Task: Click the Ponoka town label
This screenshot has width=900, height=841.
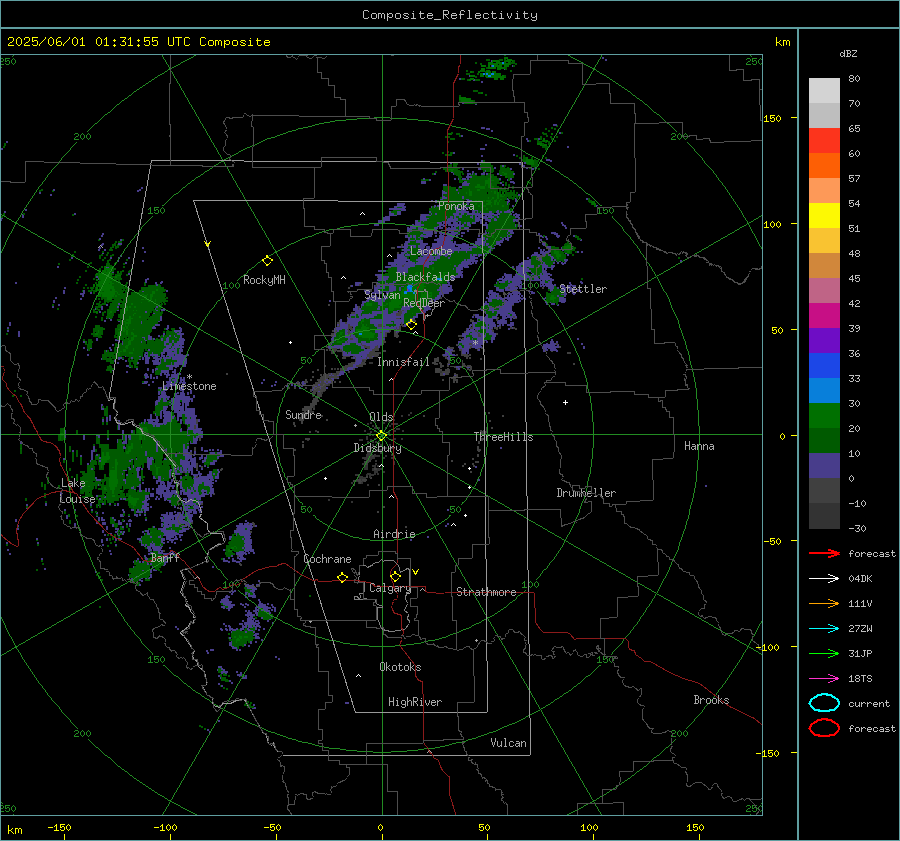Action: 456,206
